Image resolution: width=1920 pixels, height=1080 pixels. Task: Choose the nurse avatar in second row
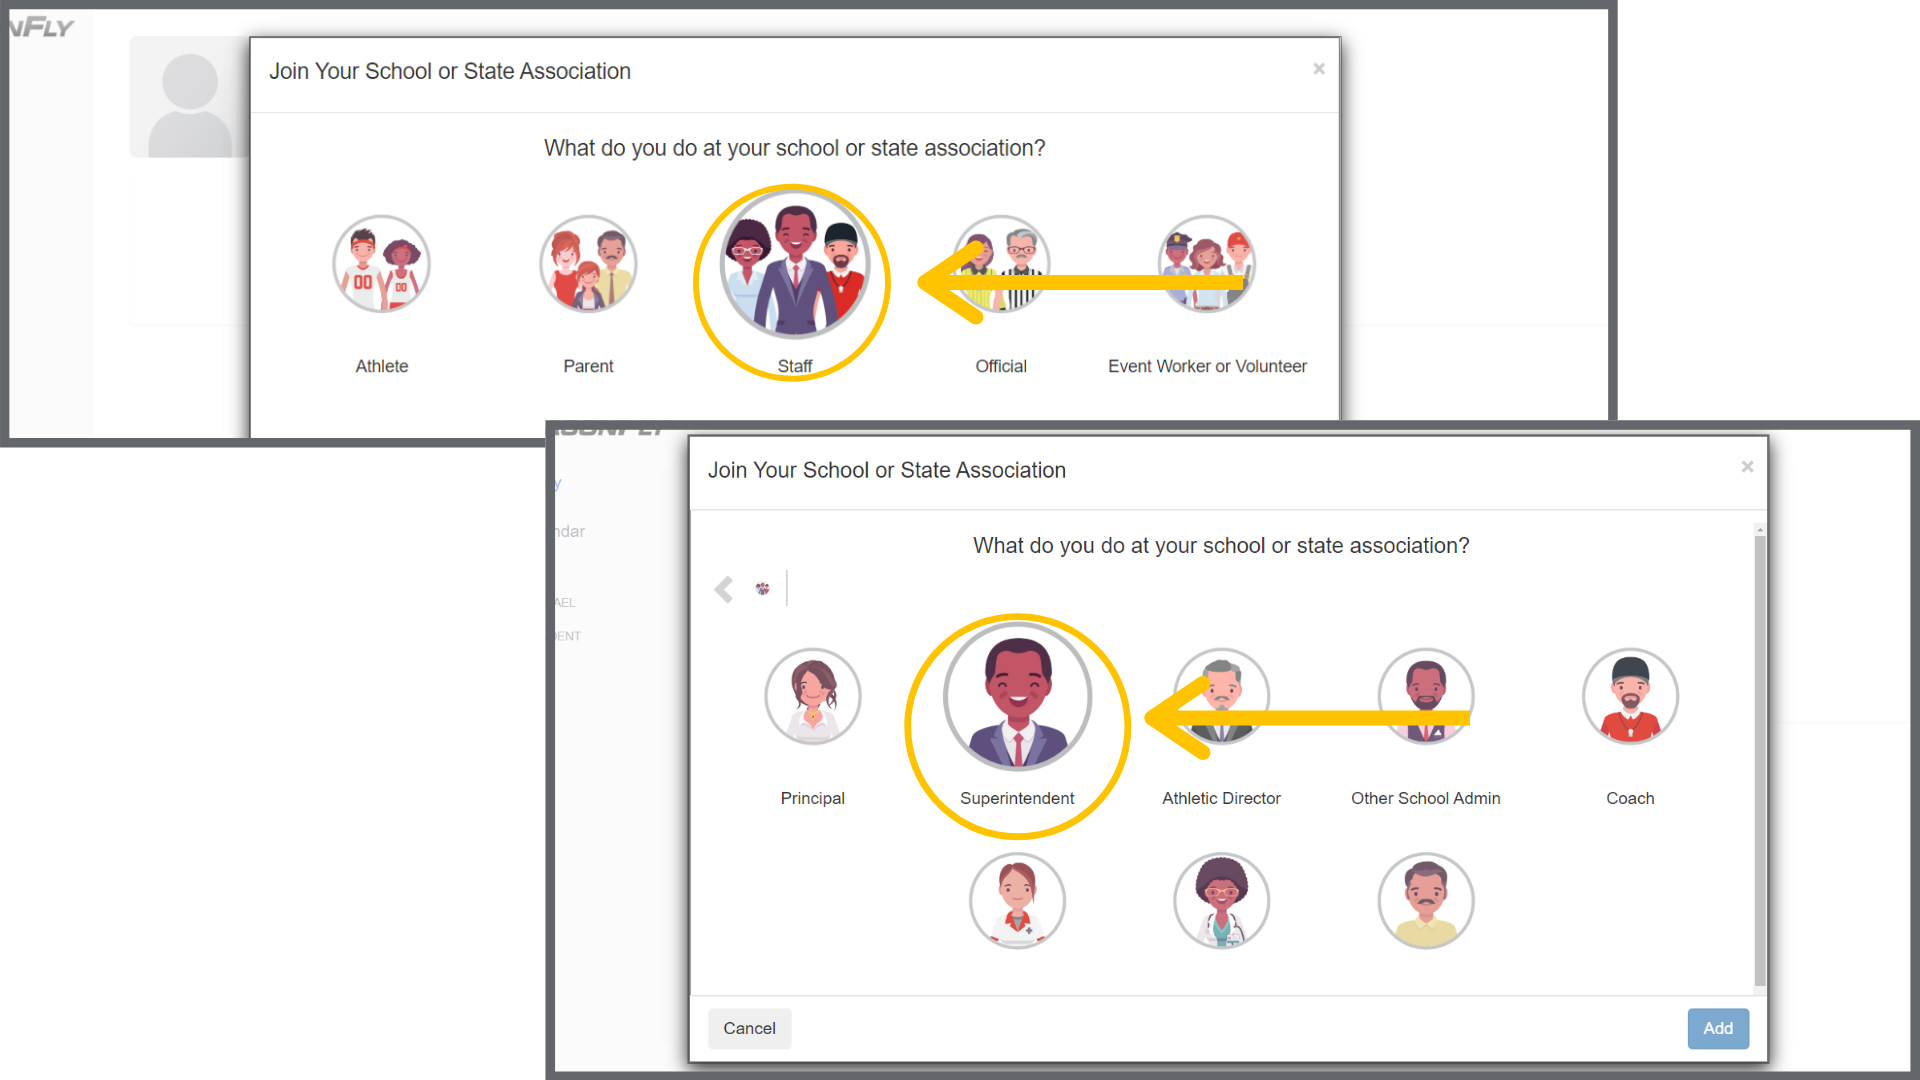1018,901
